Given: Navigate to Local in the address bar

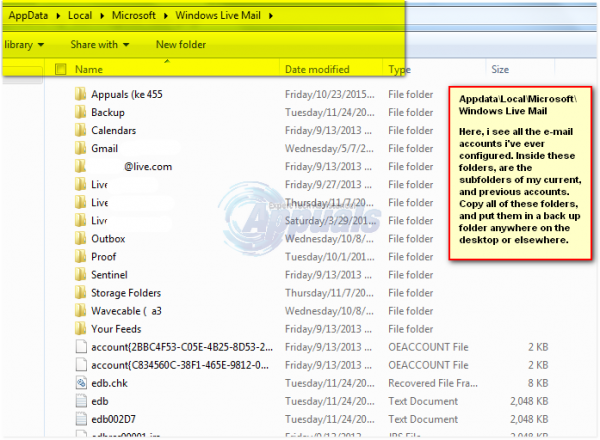Looking at the screenshot, I should (80, 16).
